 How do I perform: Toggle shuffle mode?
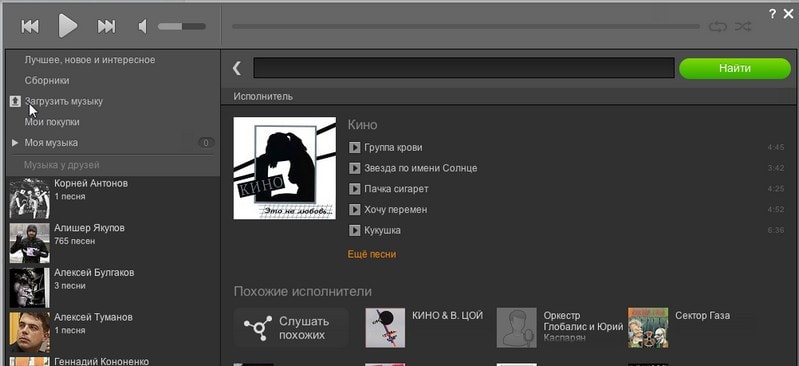(x=743, y=27)
